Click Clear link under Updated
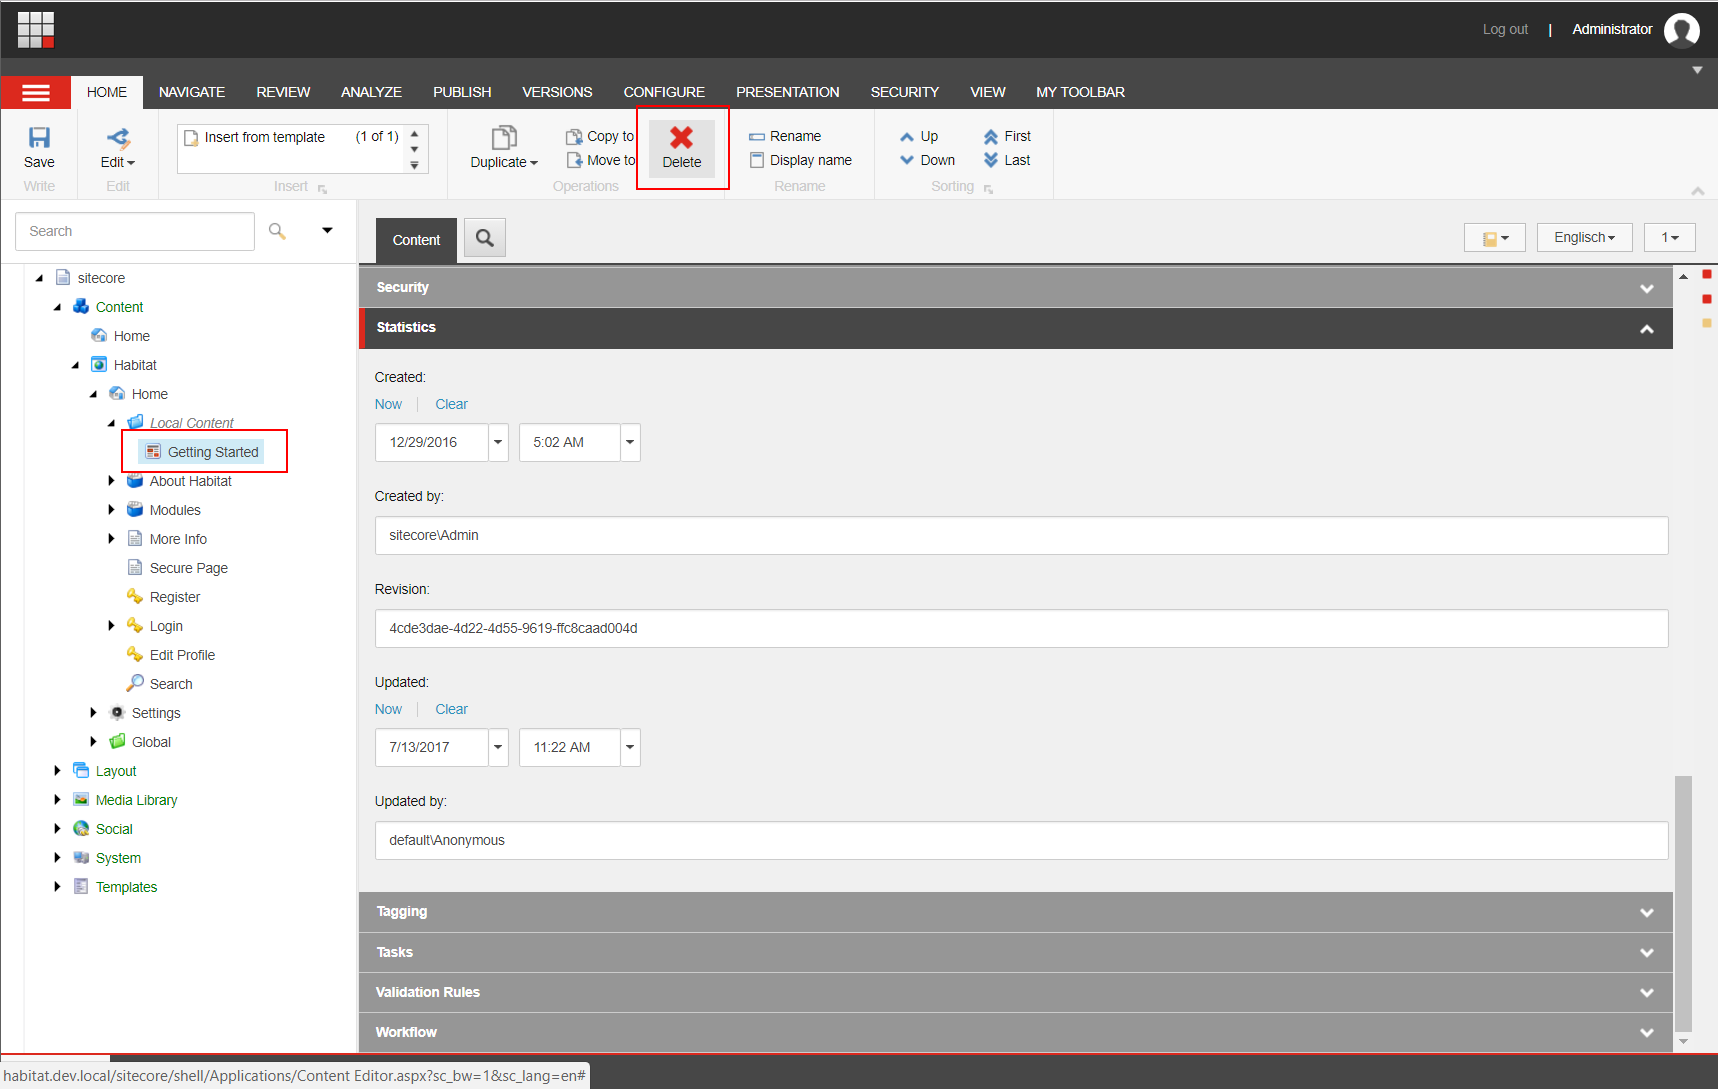 pos(451,709)
